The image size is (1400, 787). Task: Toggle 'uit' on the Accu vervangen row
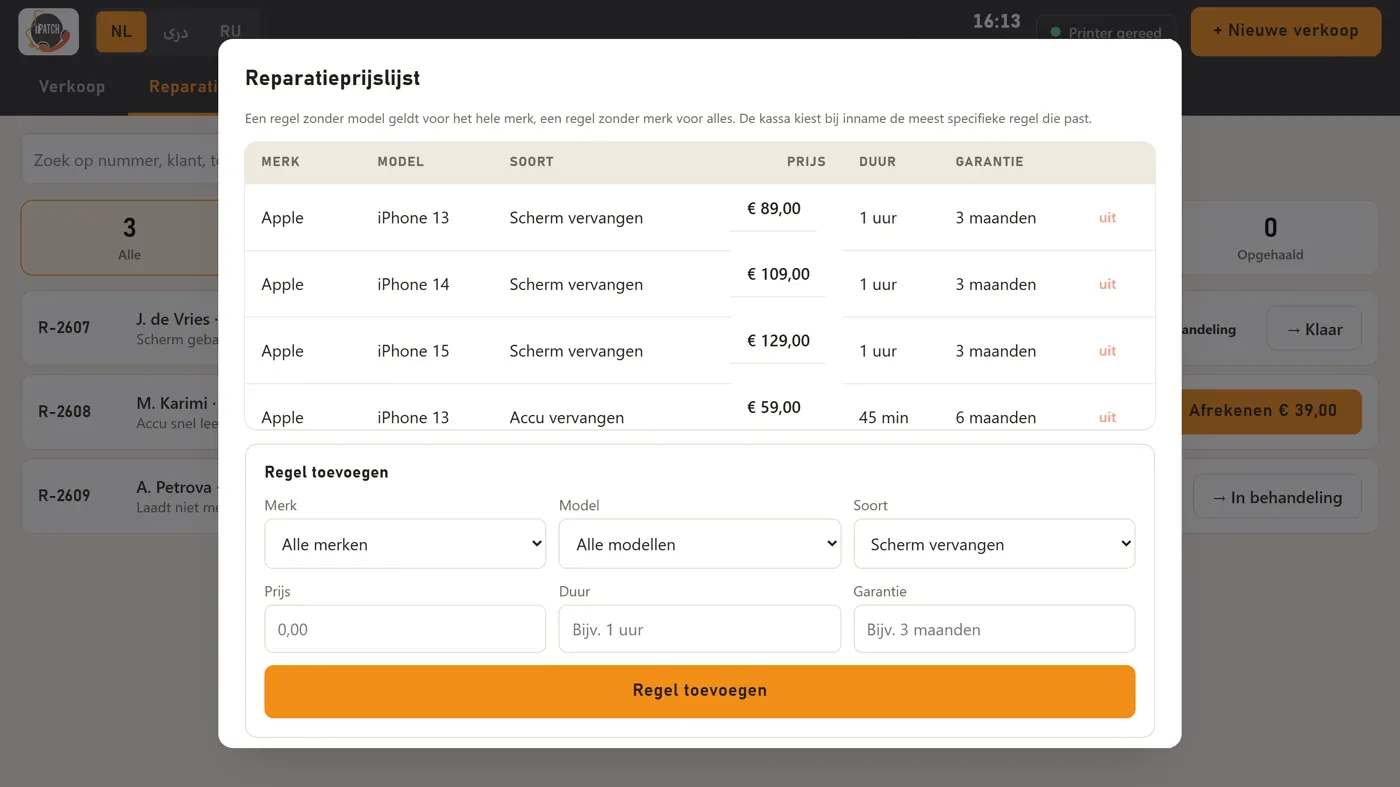[1107, 417]
